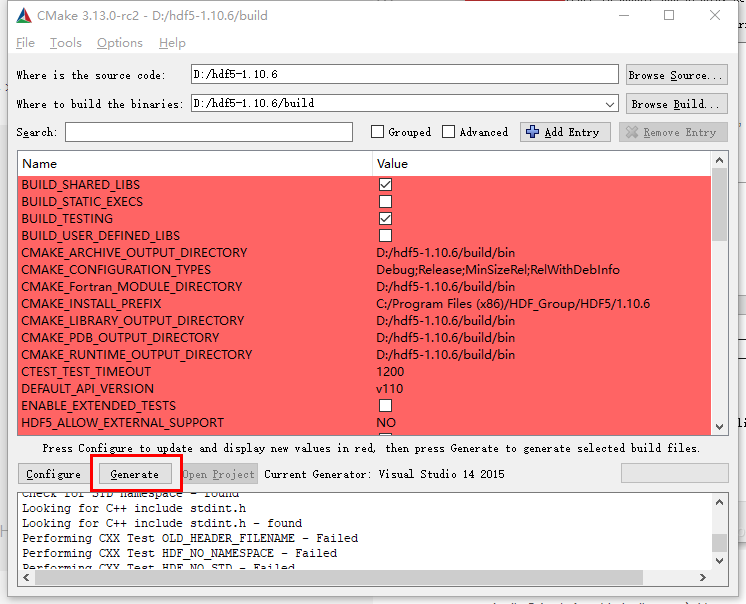This screenshot has height=604, width=746.
Task: Click the output log scroll right arrow
Action: pyautogui.click(x=703, y=577)
